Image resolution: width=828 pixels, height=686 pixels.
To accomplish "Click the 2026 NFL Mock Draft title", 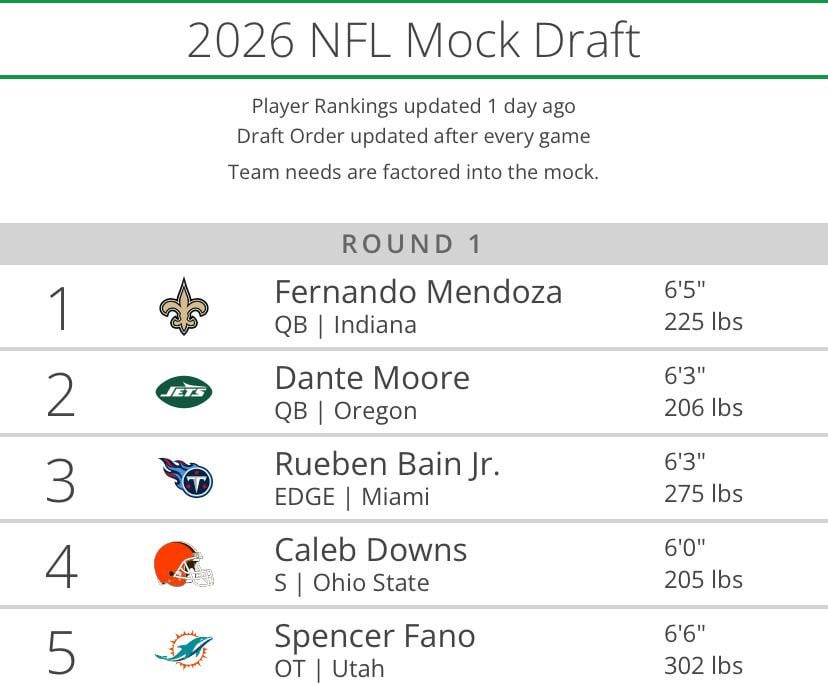I will [413, 40].
